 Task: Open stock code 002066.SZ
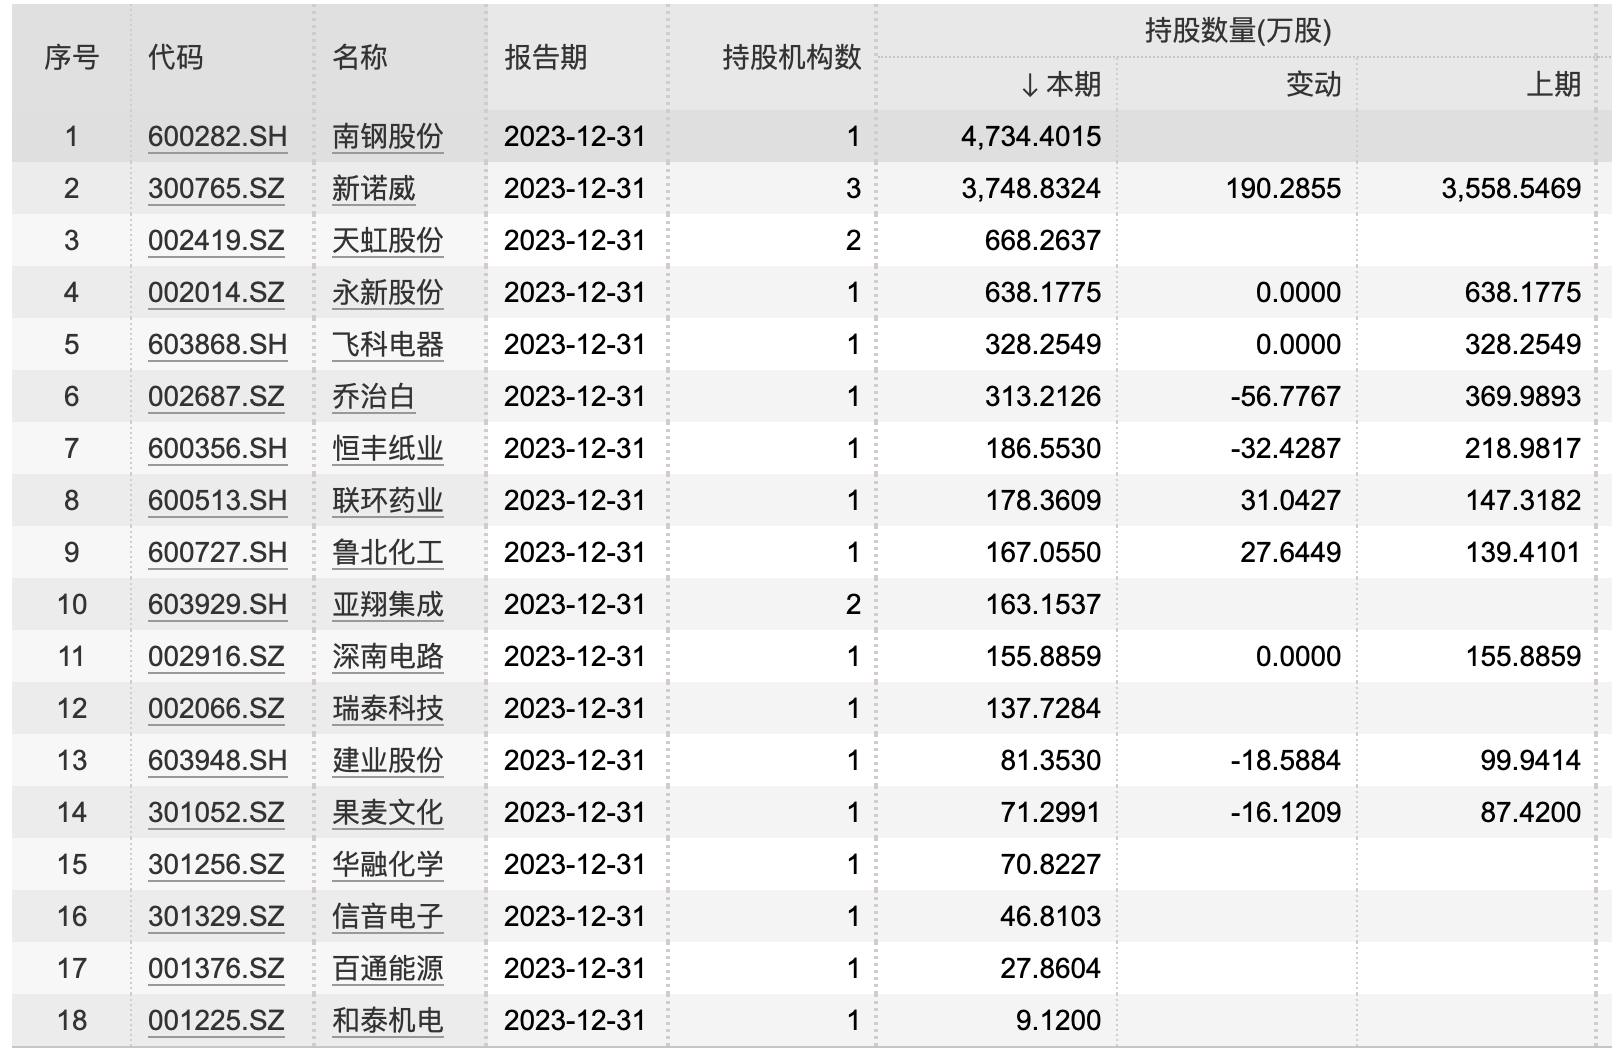point(216,709)
